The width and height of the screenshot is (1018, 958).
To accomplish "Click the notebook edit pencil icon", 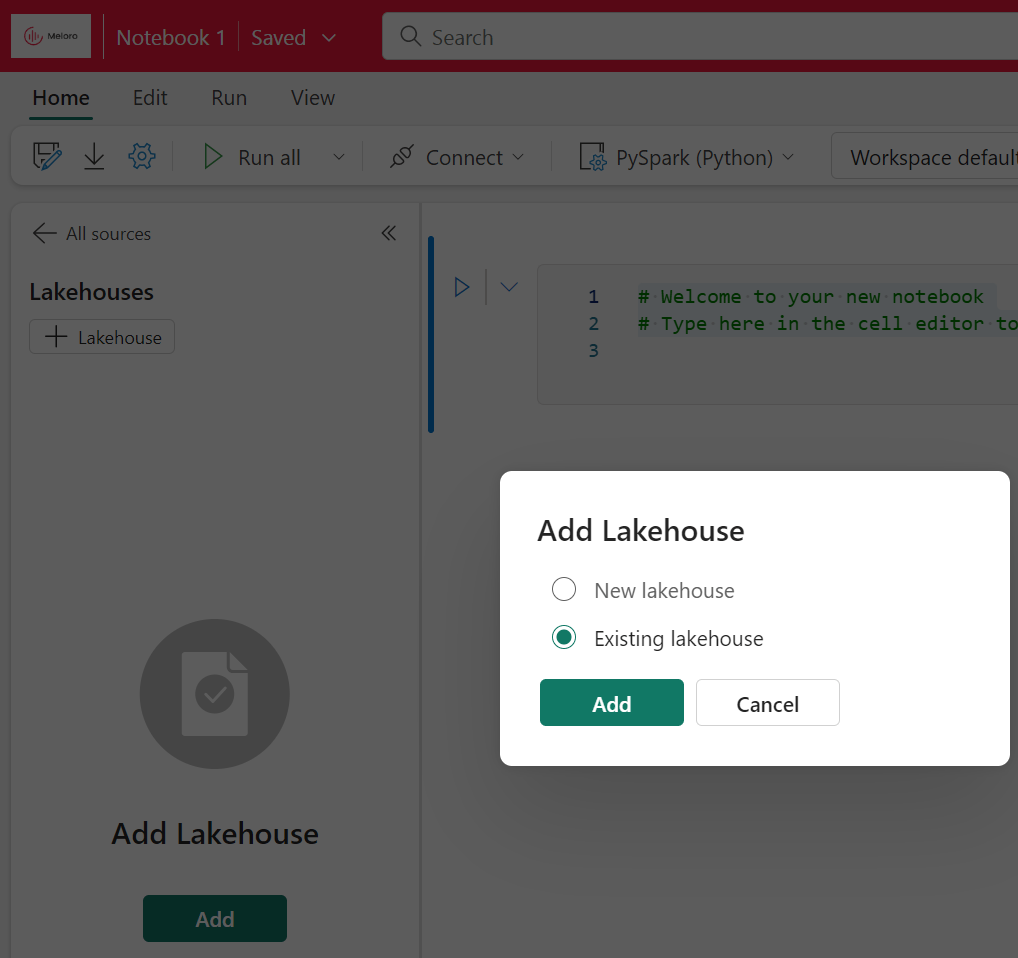I will [47, 157].
